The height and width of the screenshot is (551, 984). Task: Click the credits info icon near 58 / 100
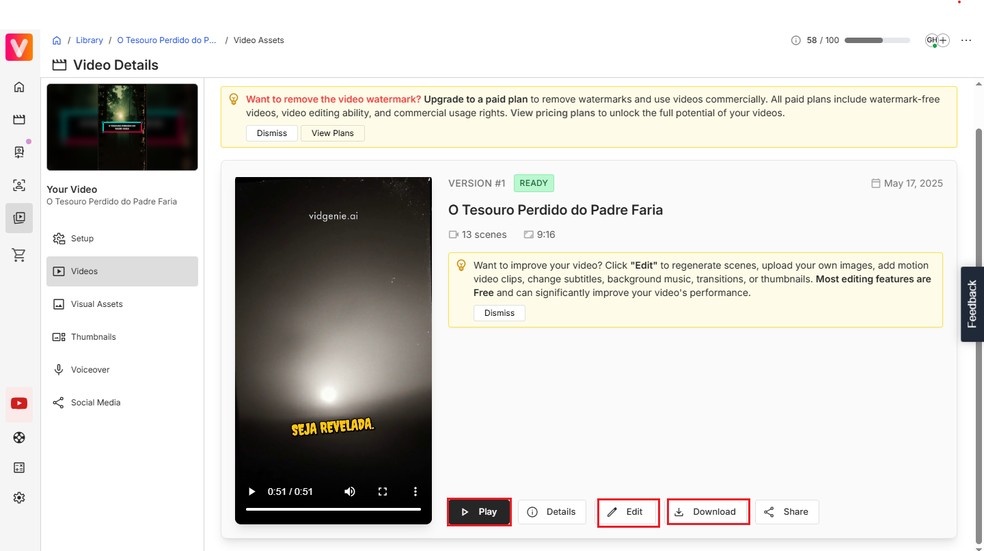pyautogui.click(x=795, y=40)
